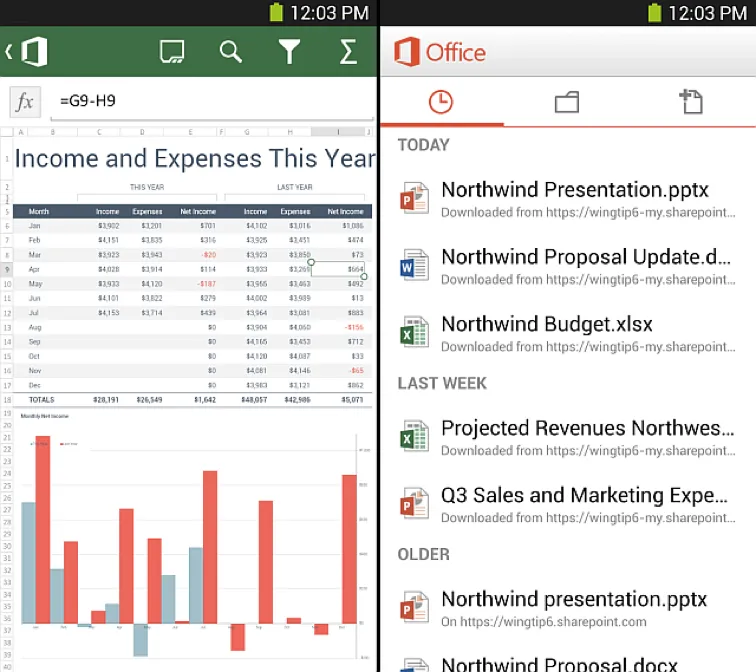The width and height of the screenshot is (756, 672).
Task: Open Q3 Sales and Marketing presentation
Action: tap(584, 504)
